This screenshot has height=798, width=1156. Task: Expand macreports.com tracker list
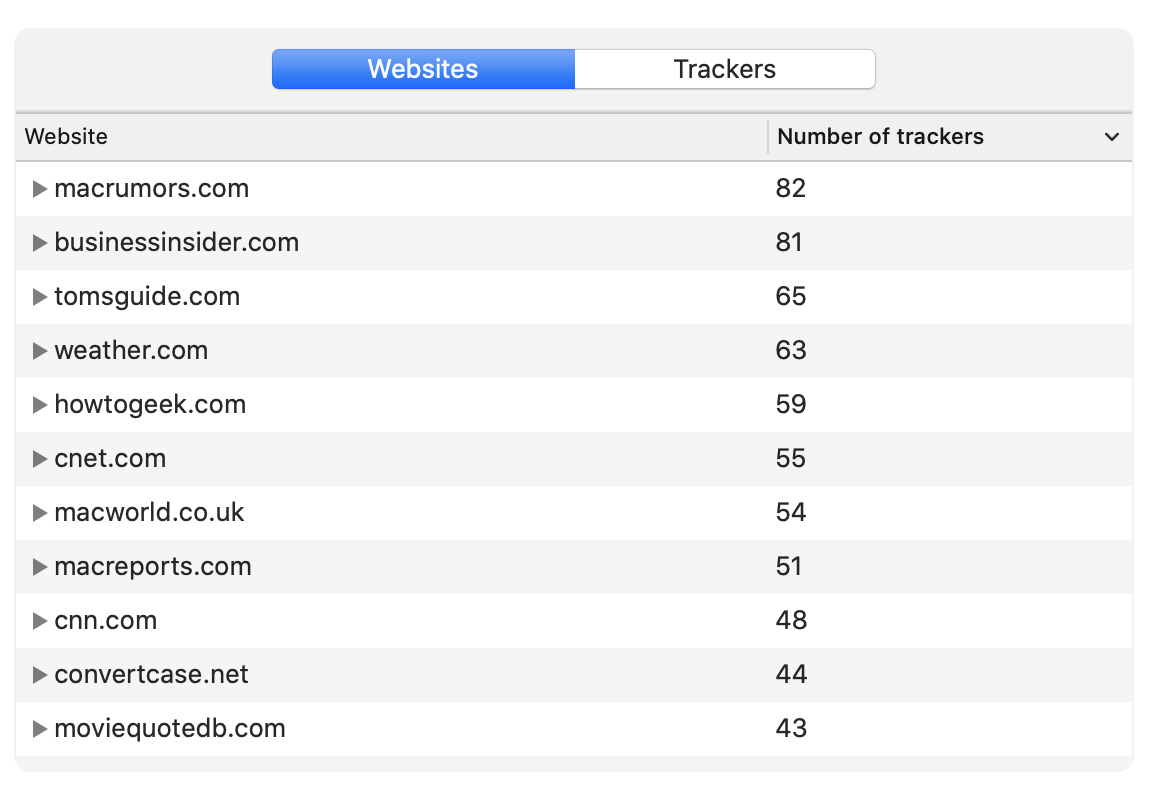[x=40, y=567]
